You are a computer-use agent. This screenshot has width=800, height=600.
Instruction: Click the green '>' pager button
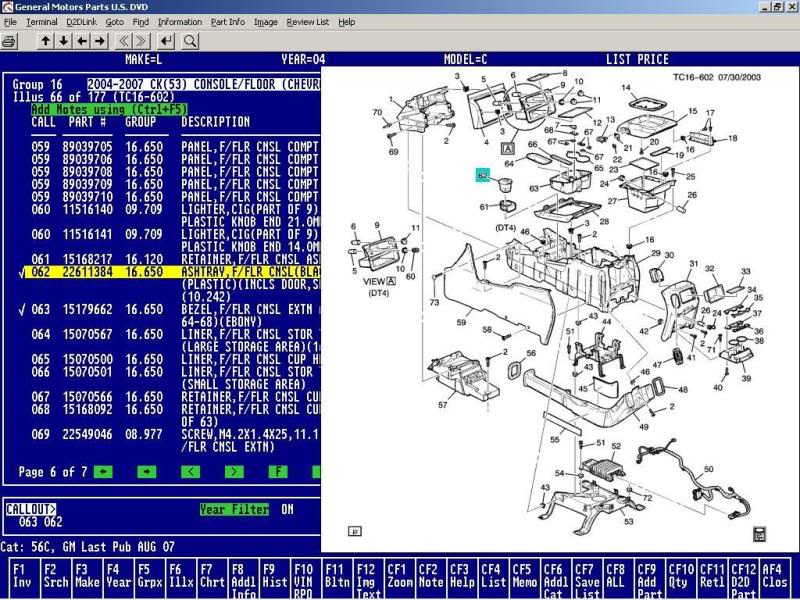click(234, 472)
